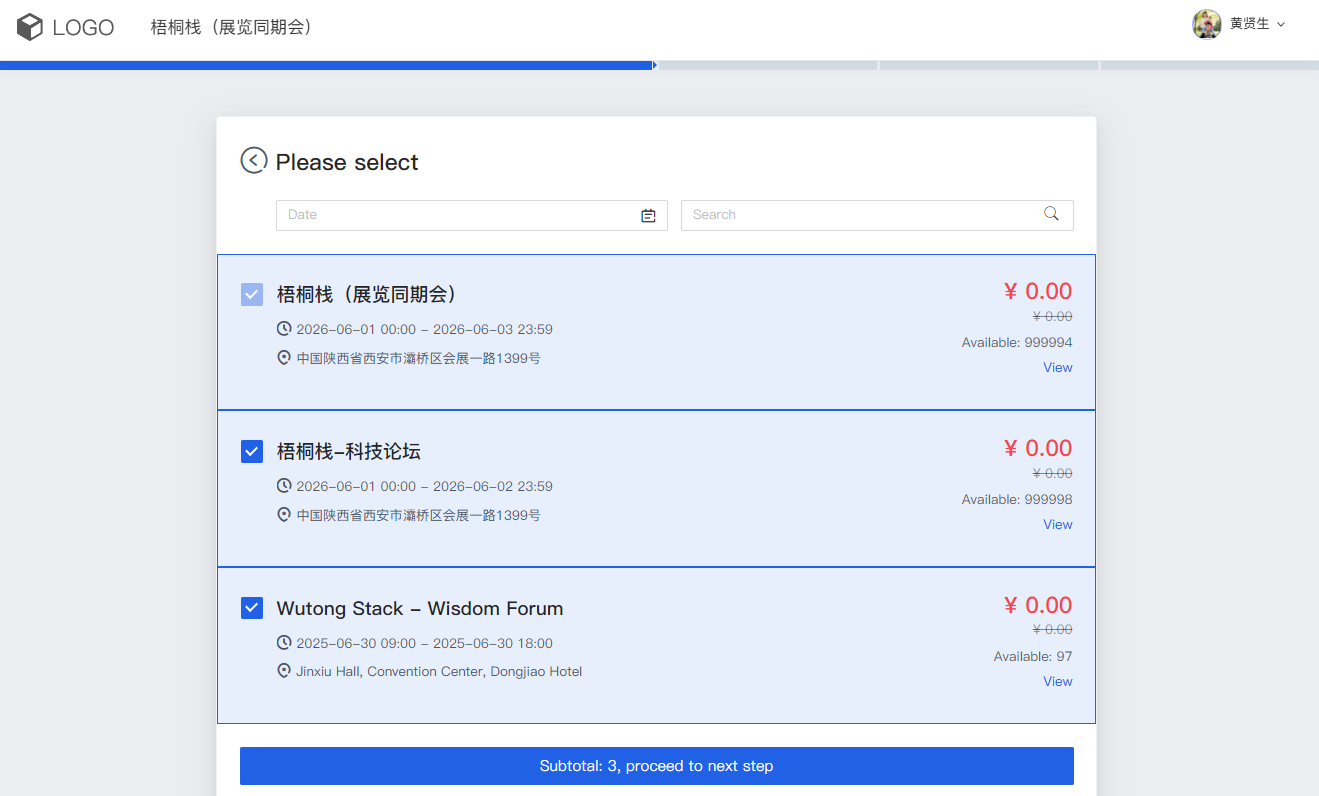Click the location pin for Jinxiu Hall

284,671
